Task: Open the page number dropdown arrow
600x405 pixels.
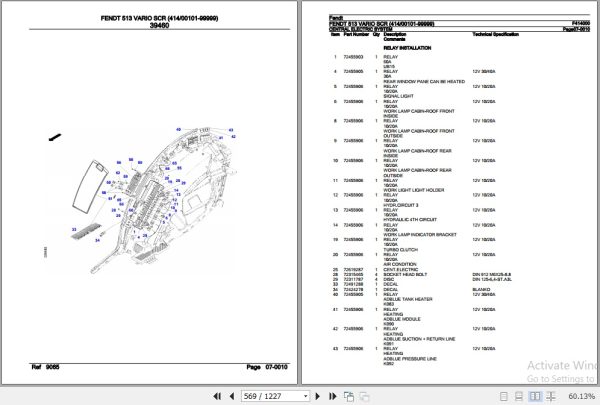Action: pos(306,396)
